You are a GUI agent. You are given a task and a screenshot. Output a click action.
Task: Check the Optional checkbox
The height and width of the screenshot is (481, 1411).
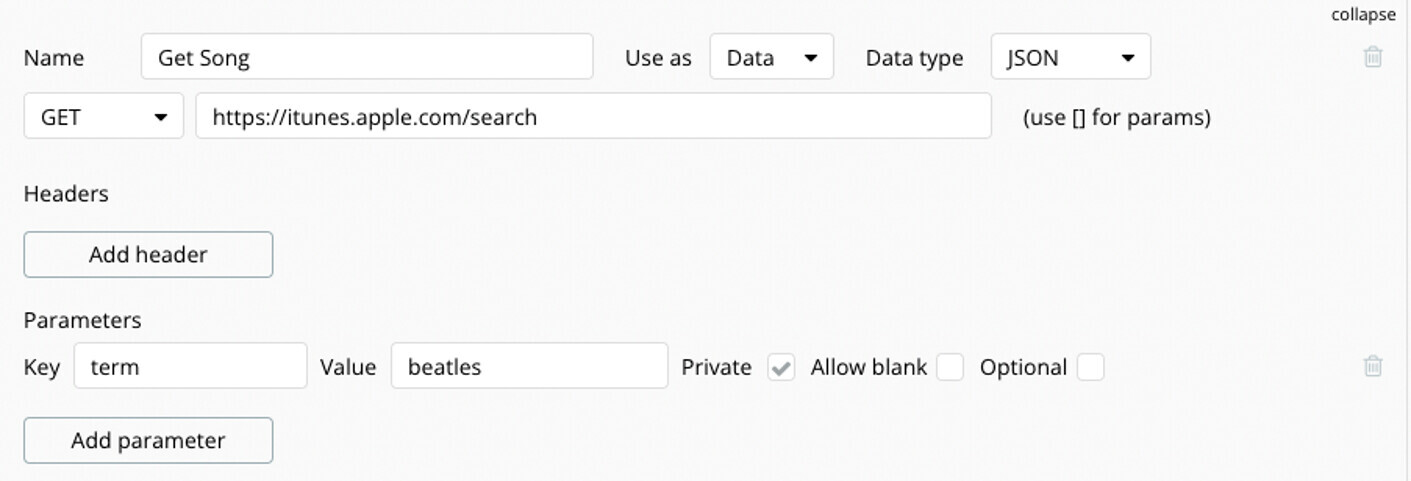coord(1090,367)
